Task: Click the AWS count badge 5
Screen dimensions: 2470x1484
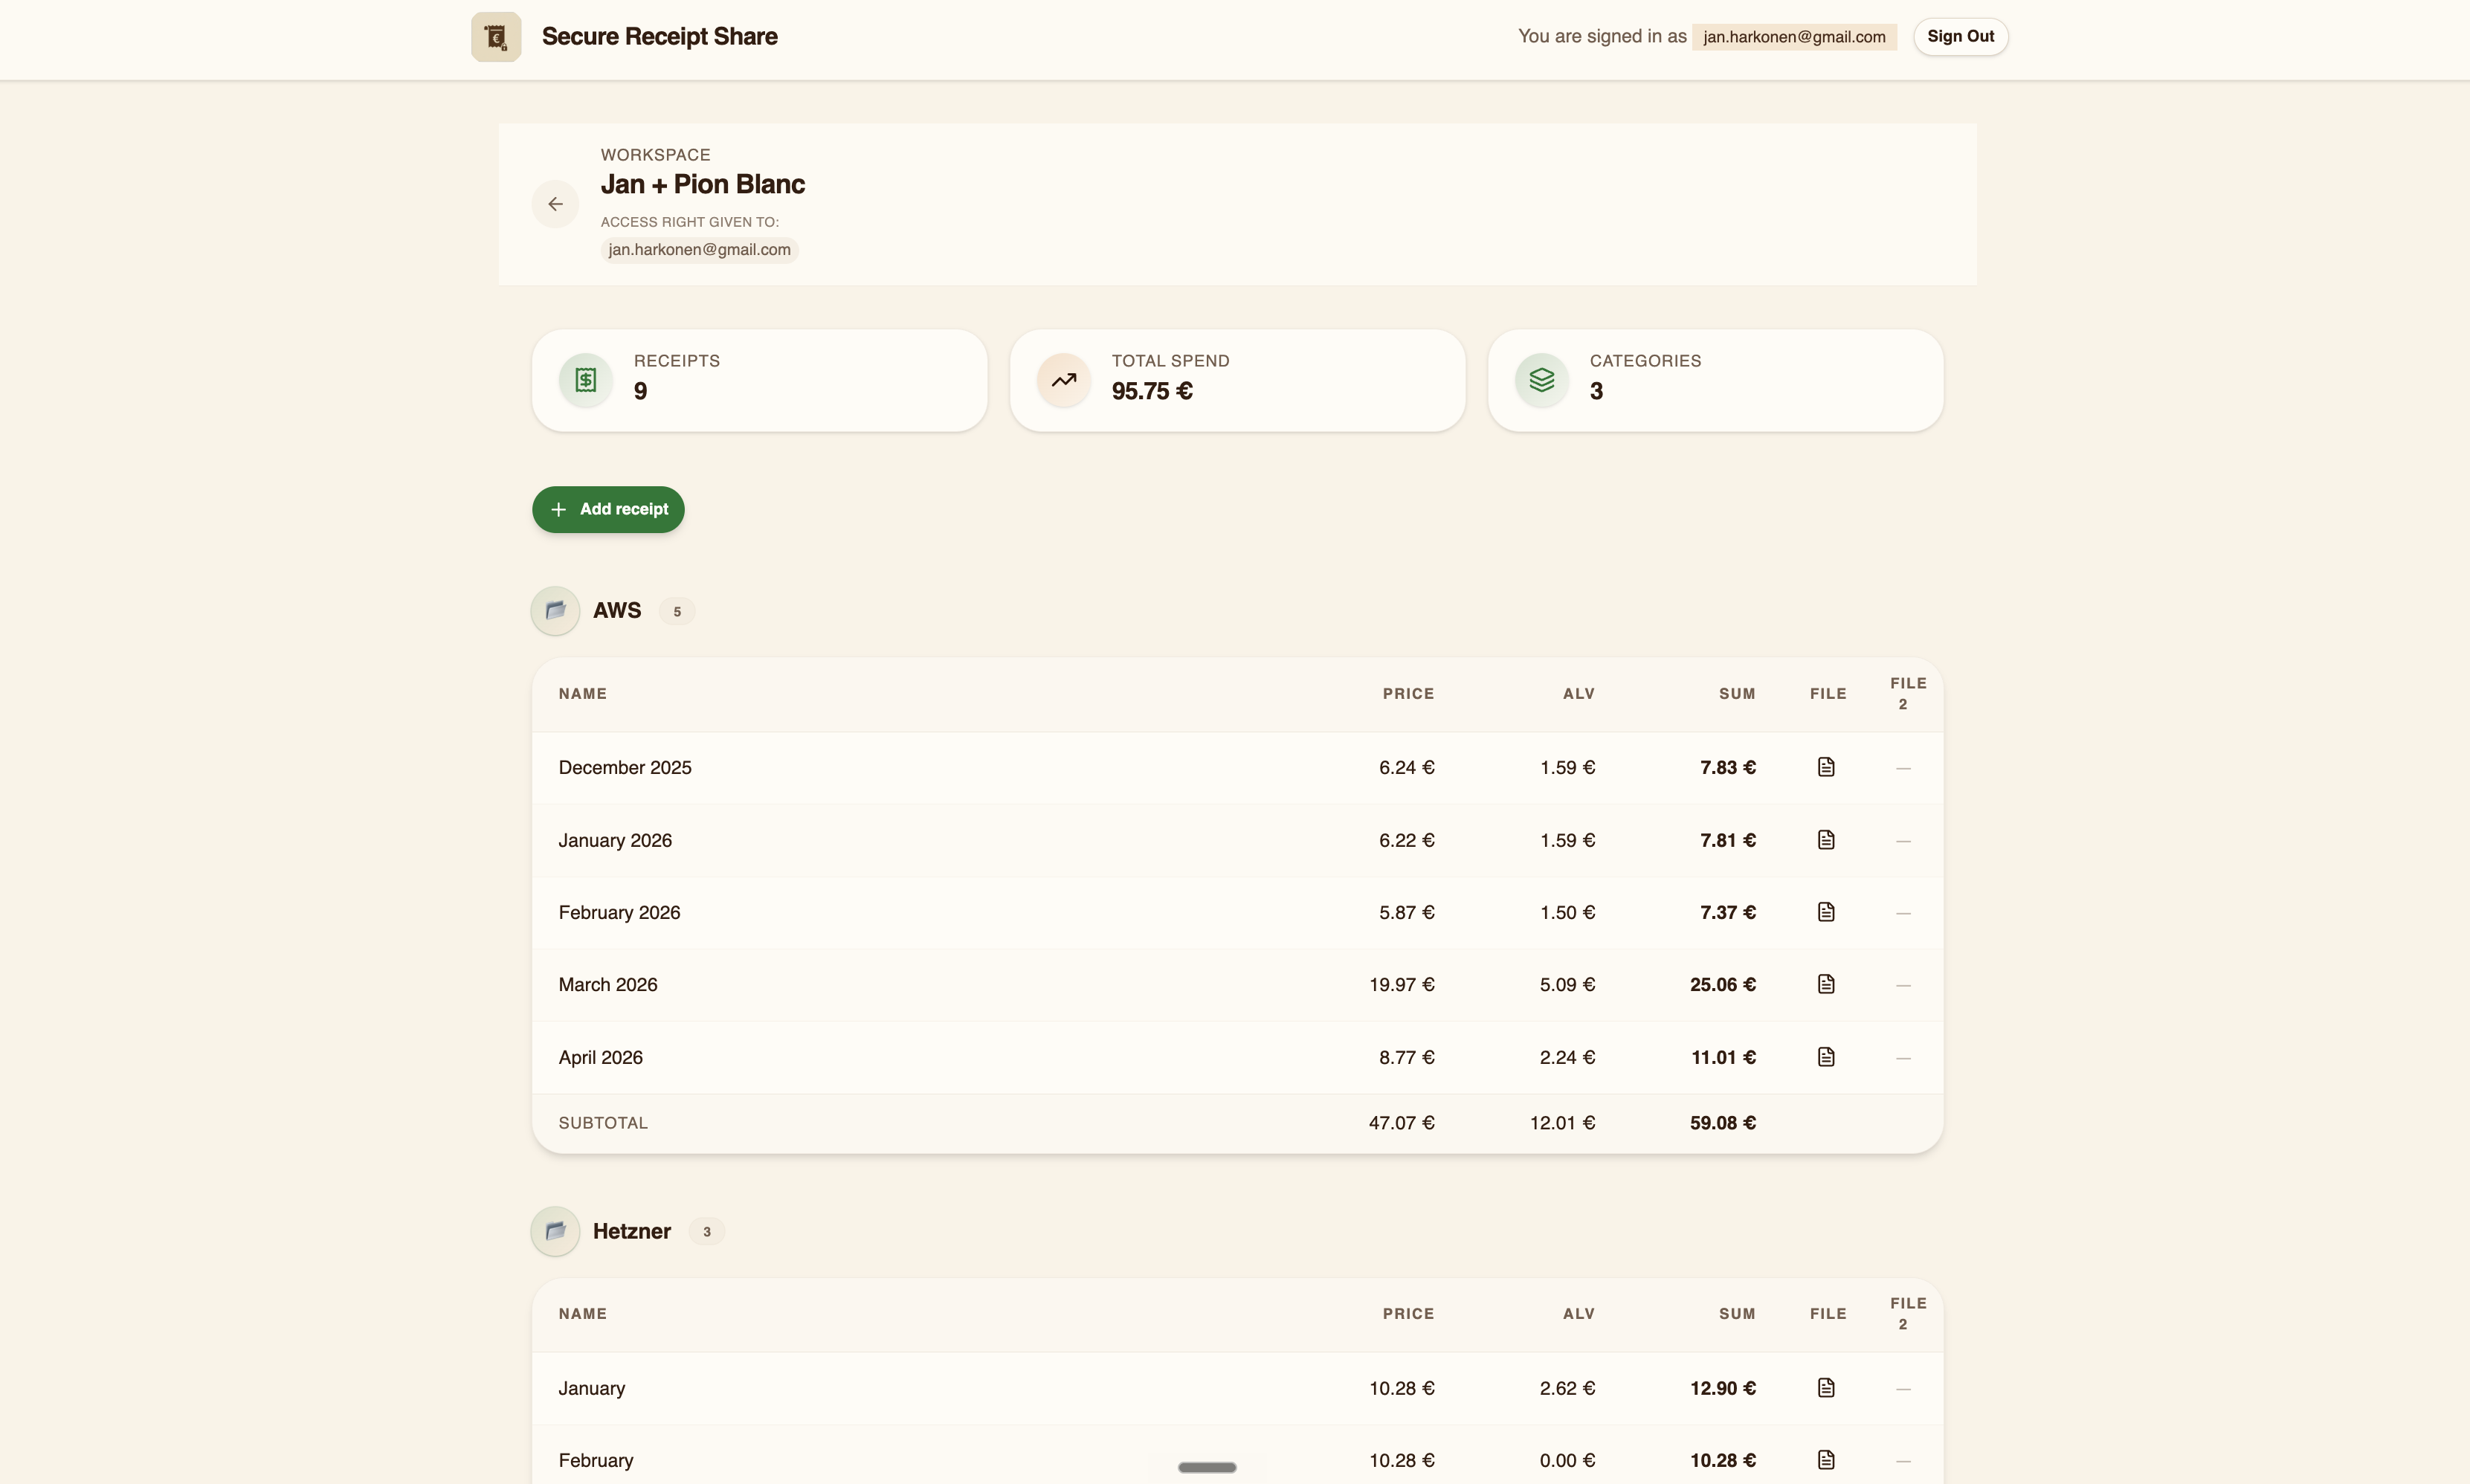Action: coord(677,612)
